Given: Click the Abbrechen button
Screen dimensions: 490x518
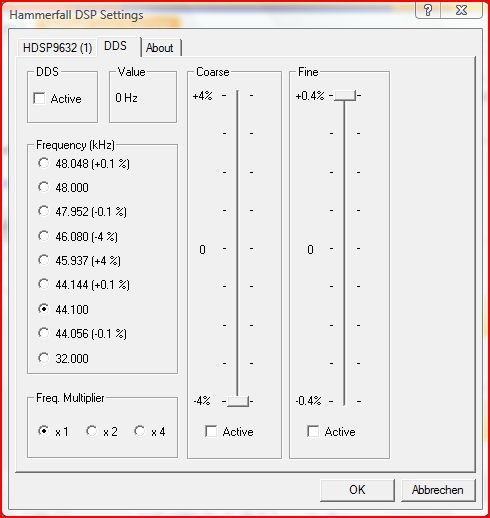Looking at the screenshot, I should [x=438, y=490].
